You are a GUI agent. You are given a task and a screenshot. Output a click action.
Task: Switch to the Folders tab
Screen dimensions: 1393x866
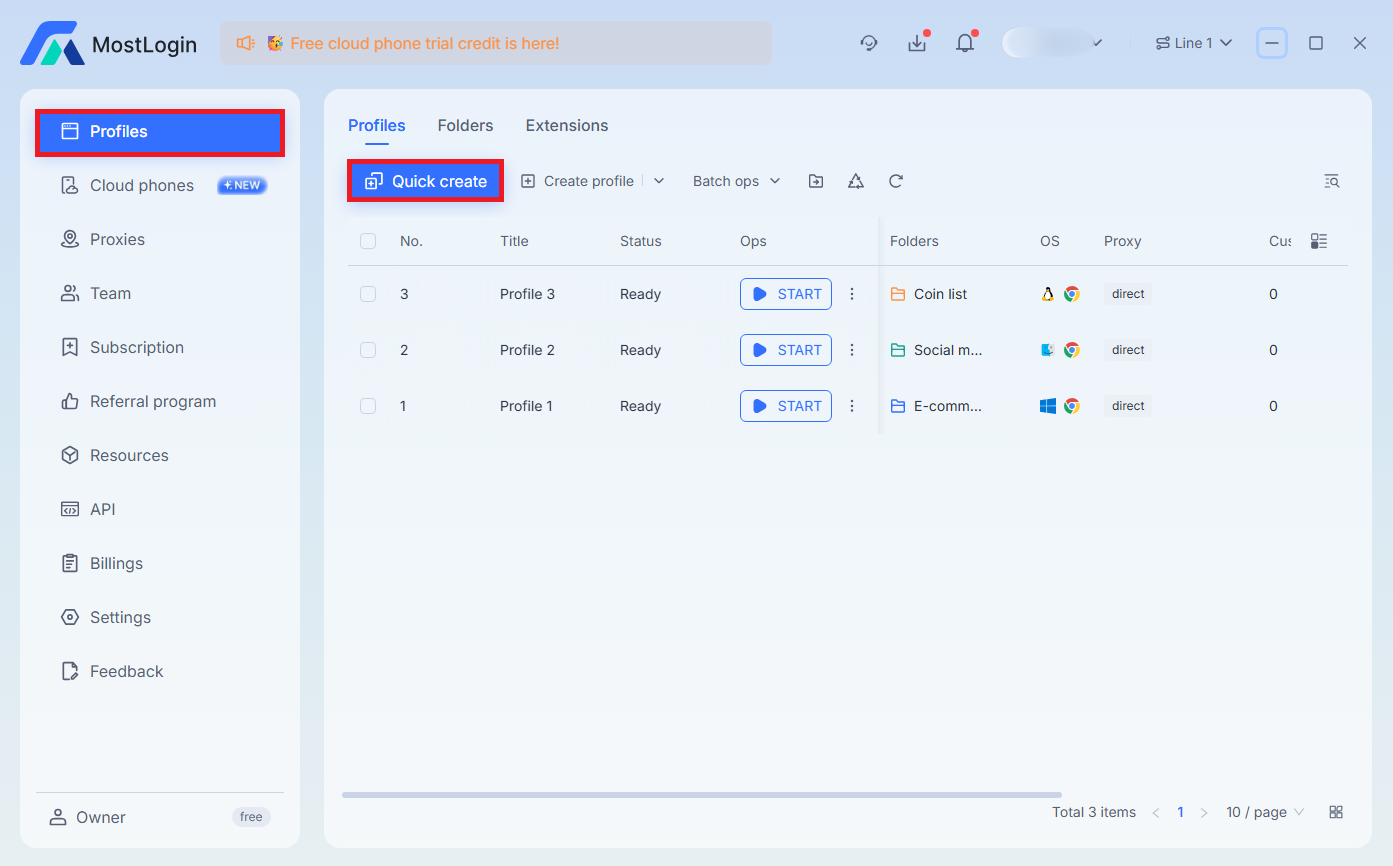point(465,125)
